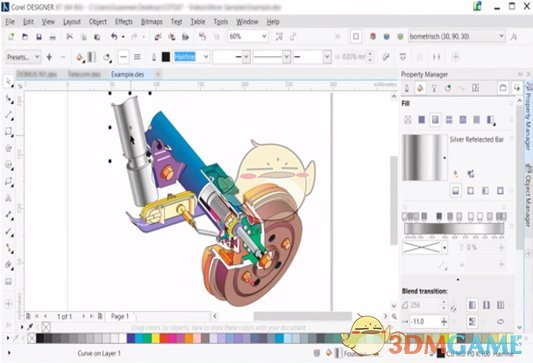Select the Text tool (letter A) in toolbox
Viewport: 533px width, 363px height.
click(x=8, y=198)
